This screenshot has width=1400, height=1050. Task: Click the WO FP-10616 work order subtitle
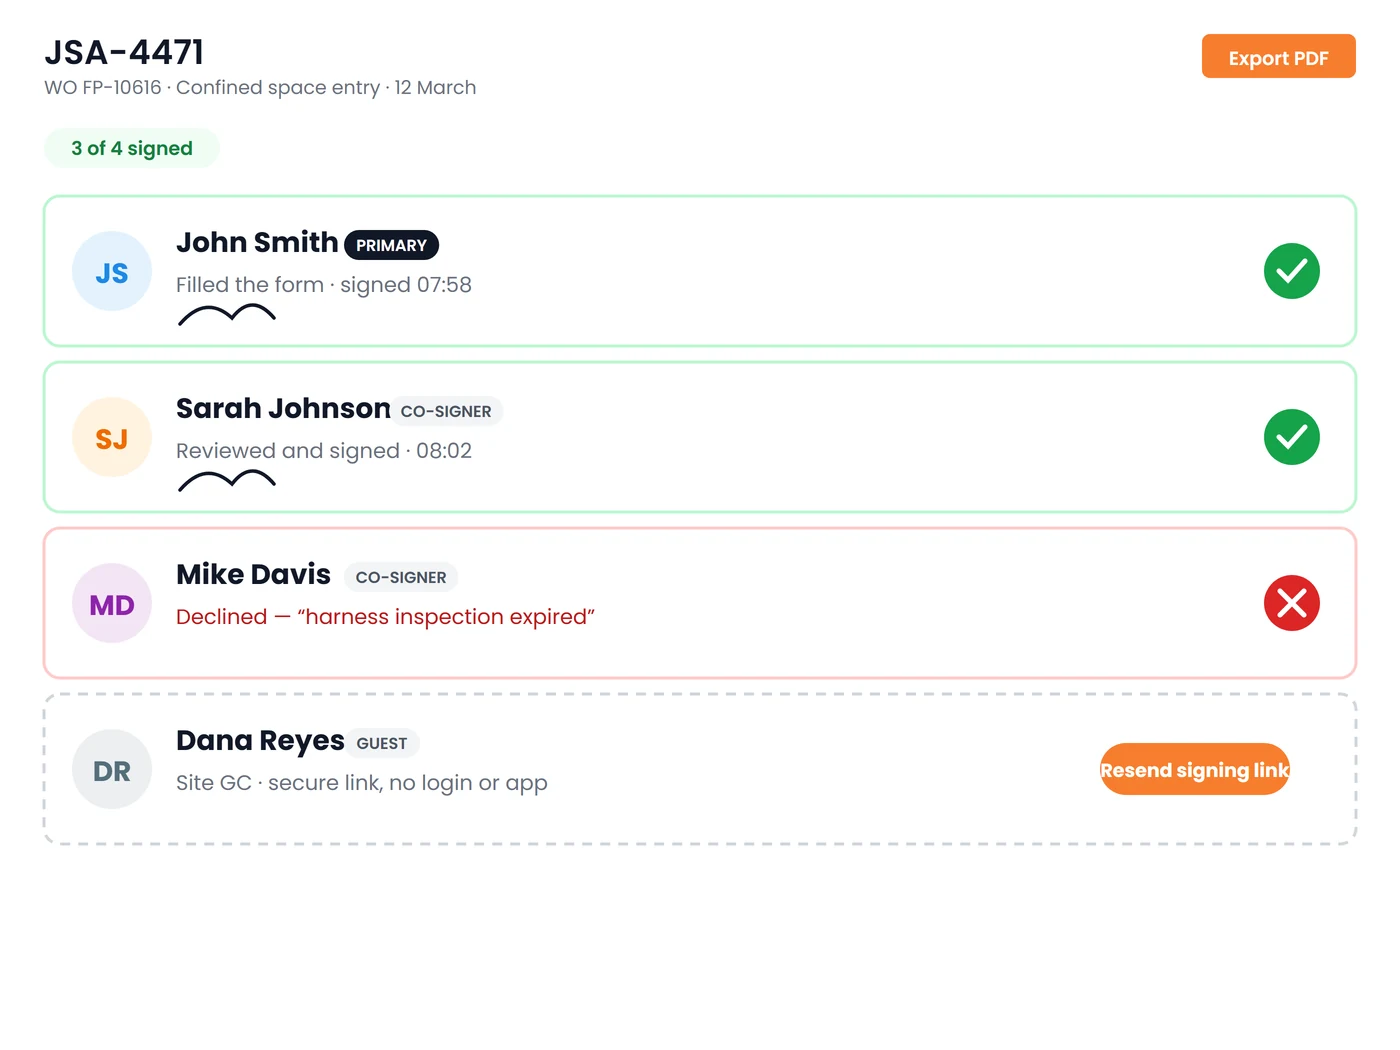(260, 87)
